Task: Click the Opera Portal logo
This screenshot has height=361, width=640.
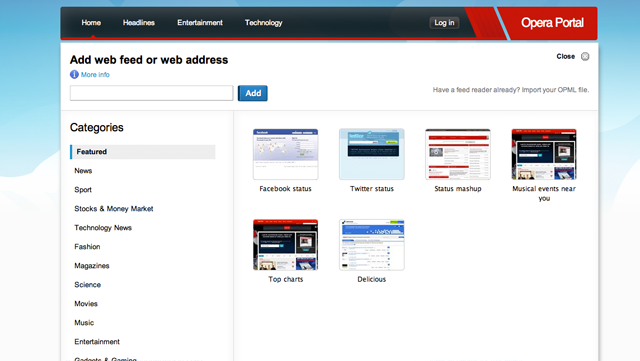Action: pyautogui.click(x=552, y=23)
